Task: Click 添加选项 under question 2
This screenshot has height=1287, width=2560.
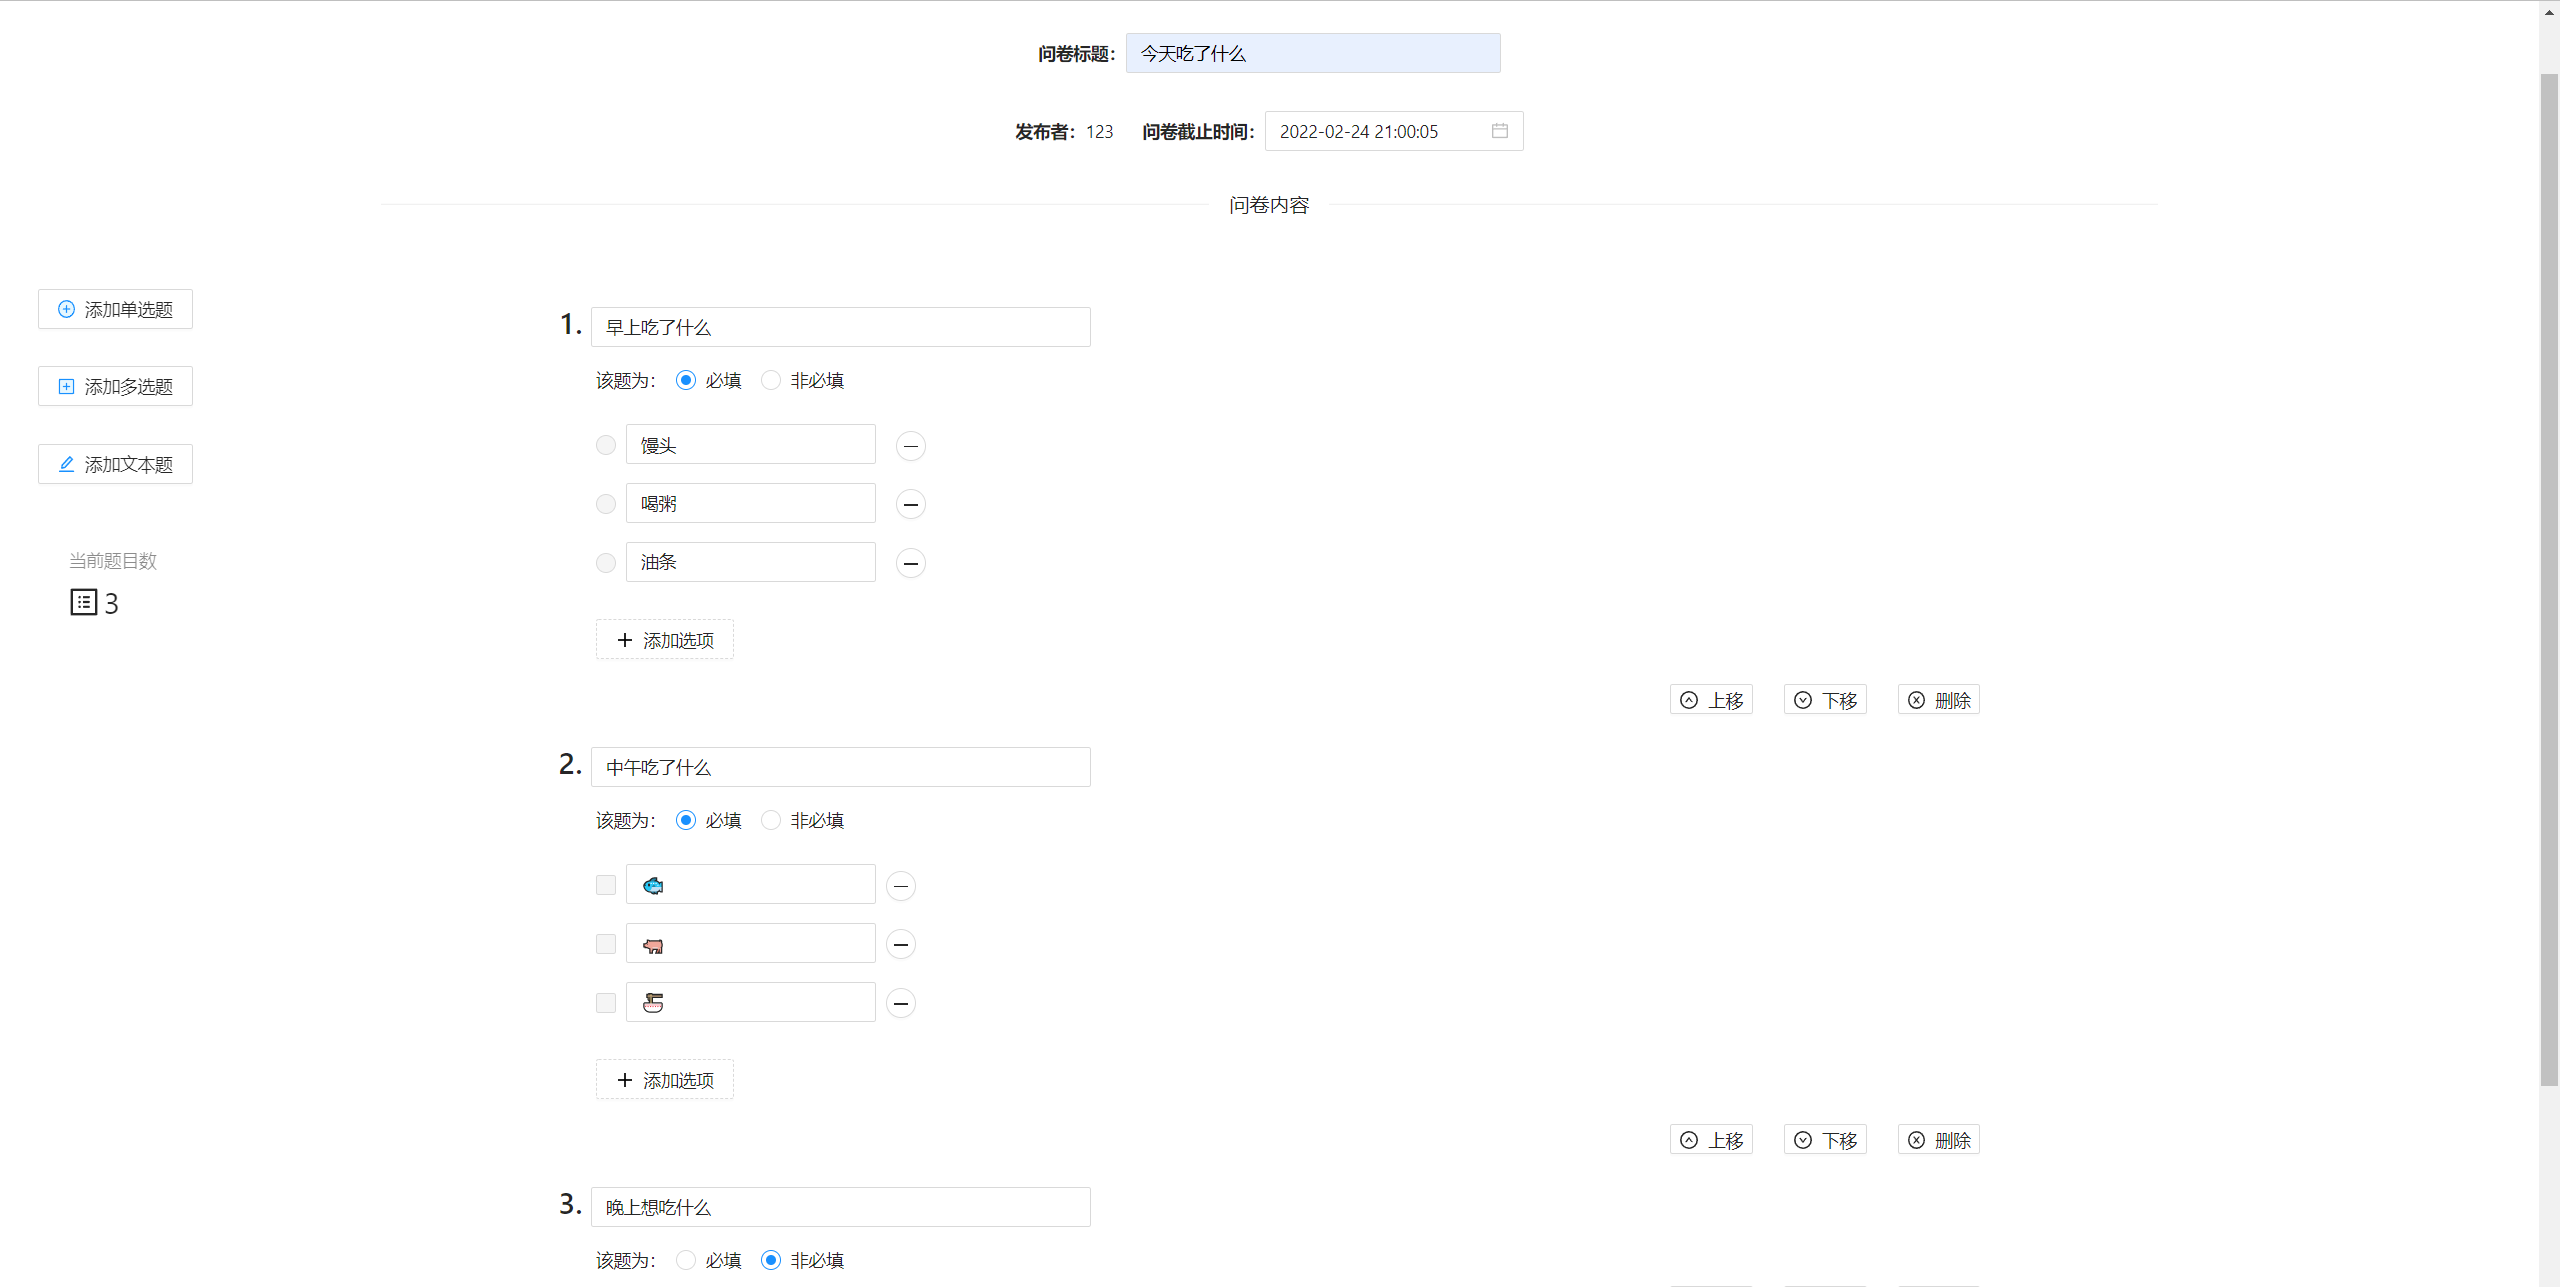Action: tap(663, 1079)
